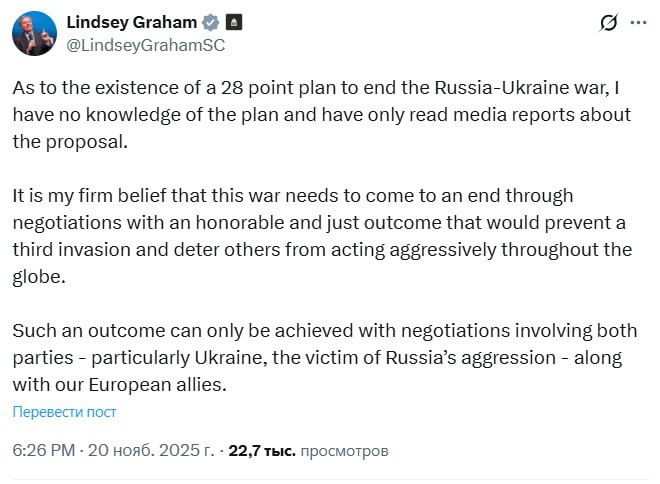
Task: Open the Grok explain-post icon
Action: (607, 22)
